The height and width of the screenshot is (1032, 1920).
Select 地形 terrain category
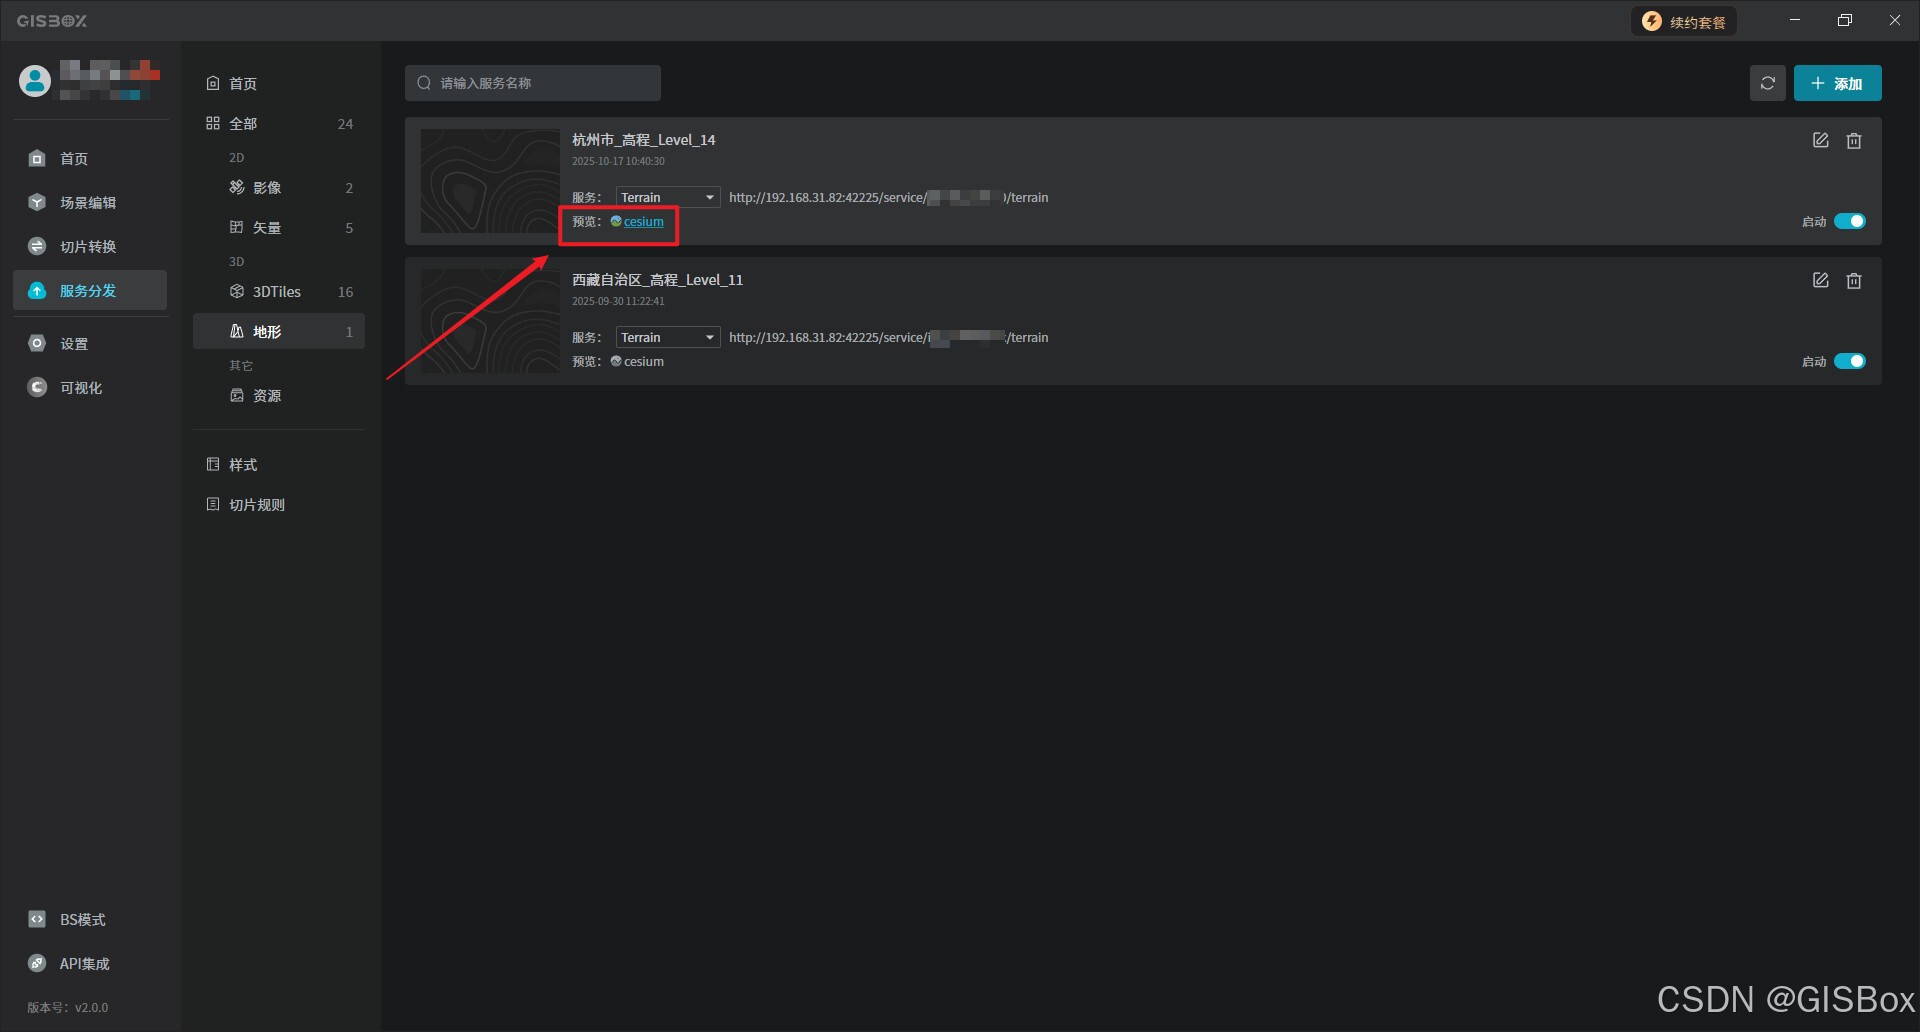tap(279, 332)
